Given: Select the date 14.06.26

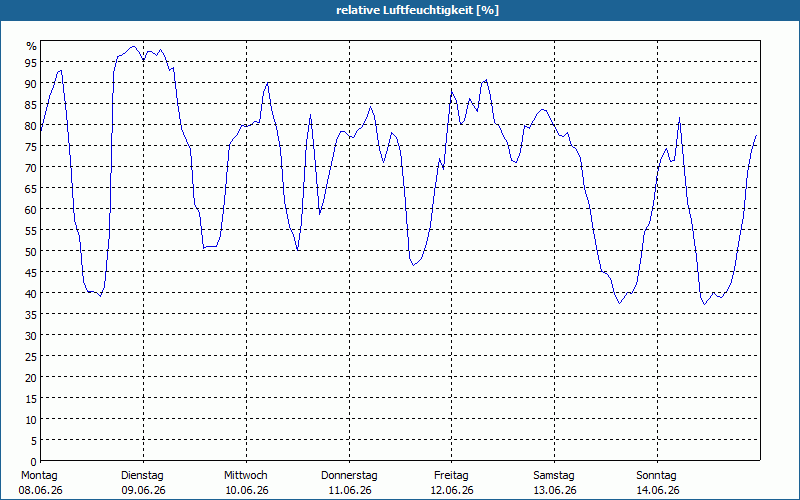Looking at the screenshot, I should [x=658, y=490].
